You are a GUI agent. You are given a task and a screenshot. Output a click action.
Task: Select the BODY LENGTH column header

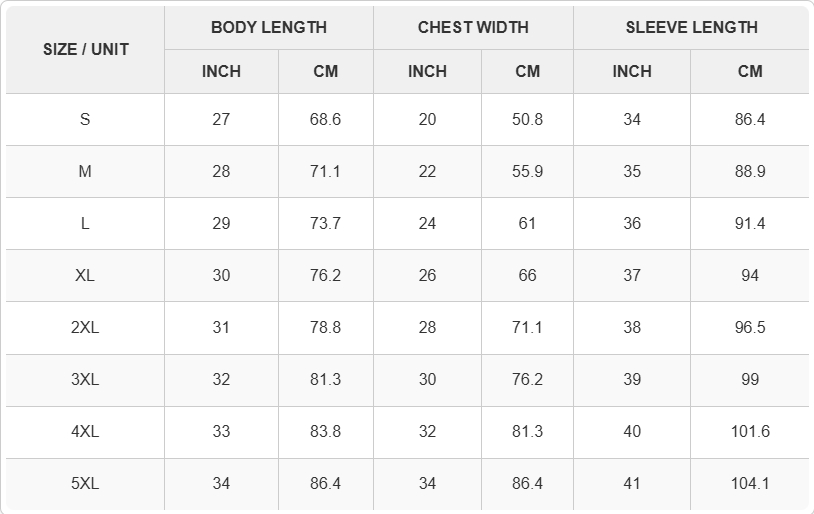tap(269, 28)
